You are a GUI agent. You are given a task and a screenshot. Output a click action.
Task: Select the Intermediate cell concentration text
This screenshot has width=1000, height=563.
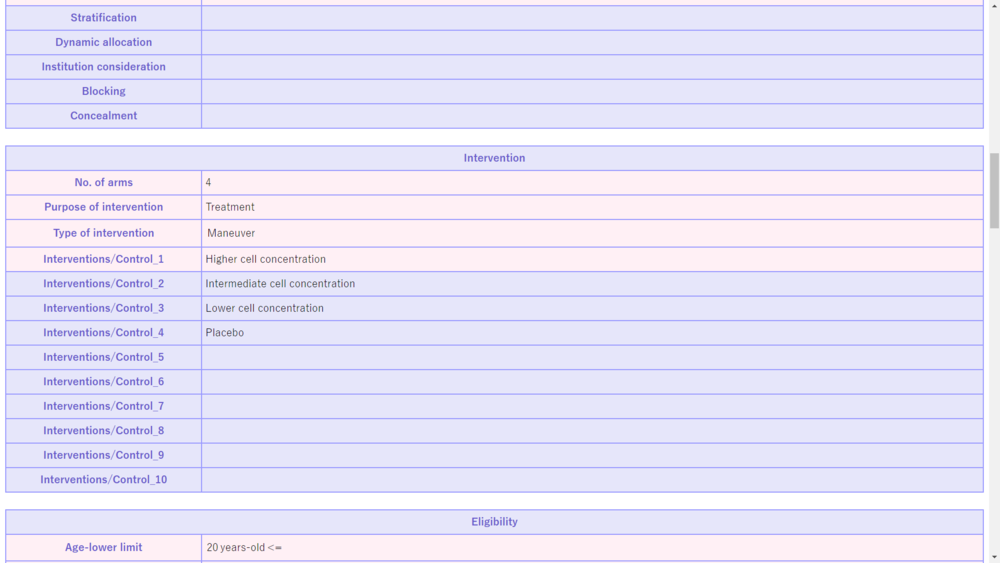pyautogui.click(x=280, y=284)
